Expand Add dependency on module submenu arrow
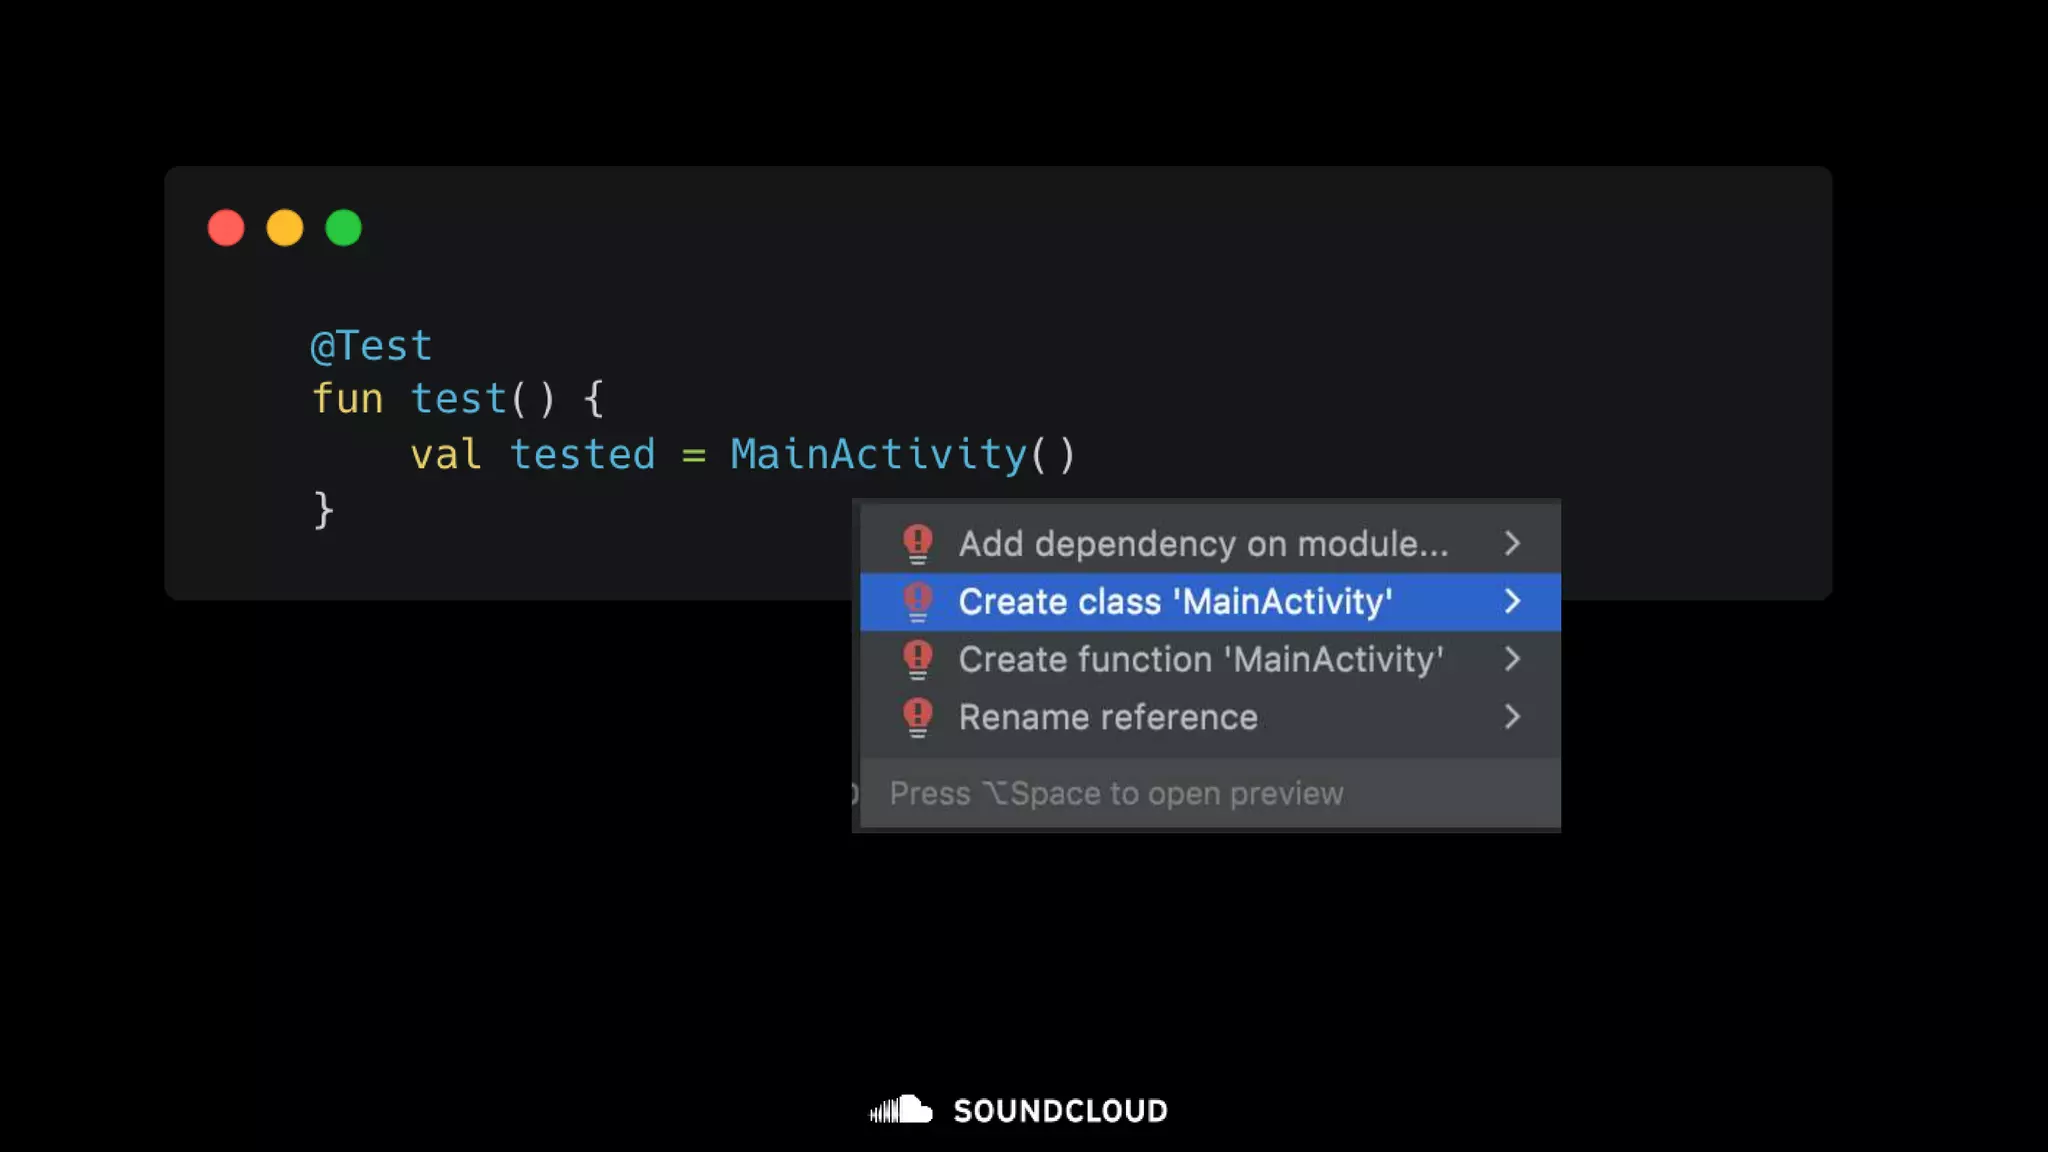 click(1512, 543)
